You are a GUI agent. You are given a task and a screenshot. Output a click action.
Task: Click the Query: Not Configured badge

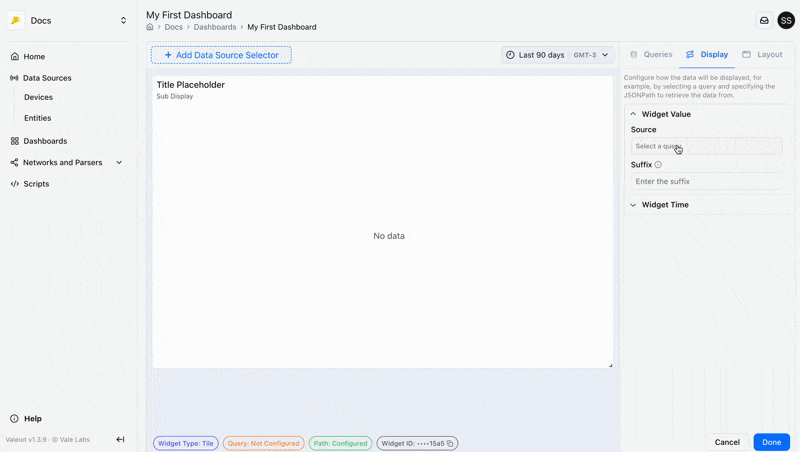point(264,443)
